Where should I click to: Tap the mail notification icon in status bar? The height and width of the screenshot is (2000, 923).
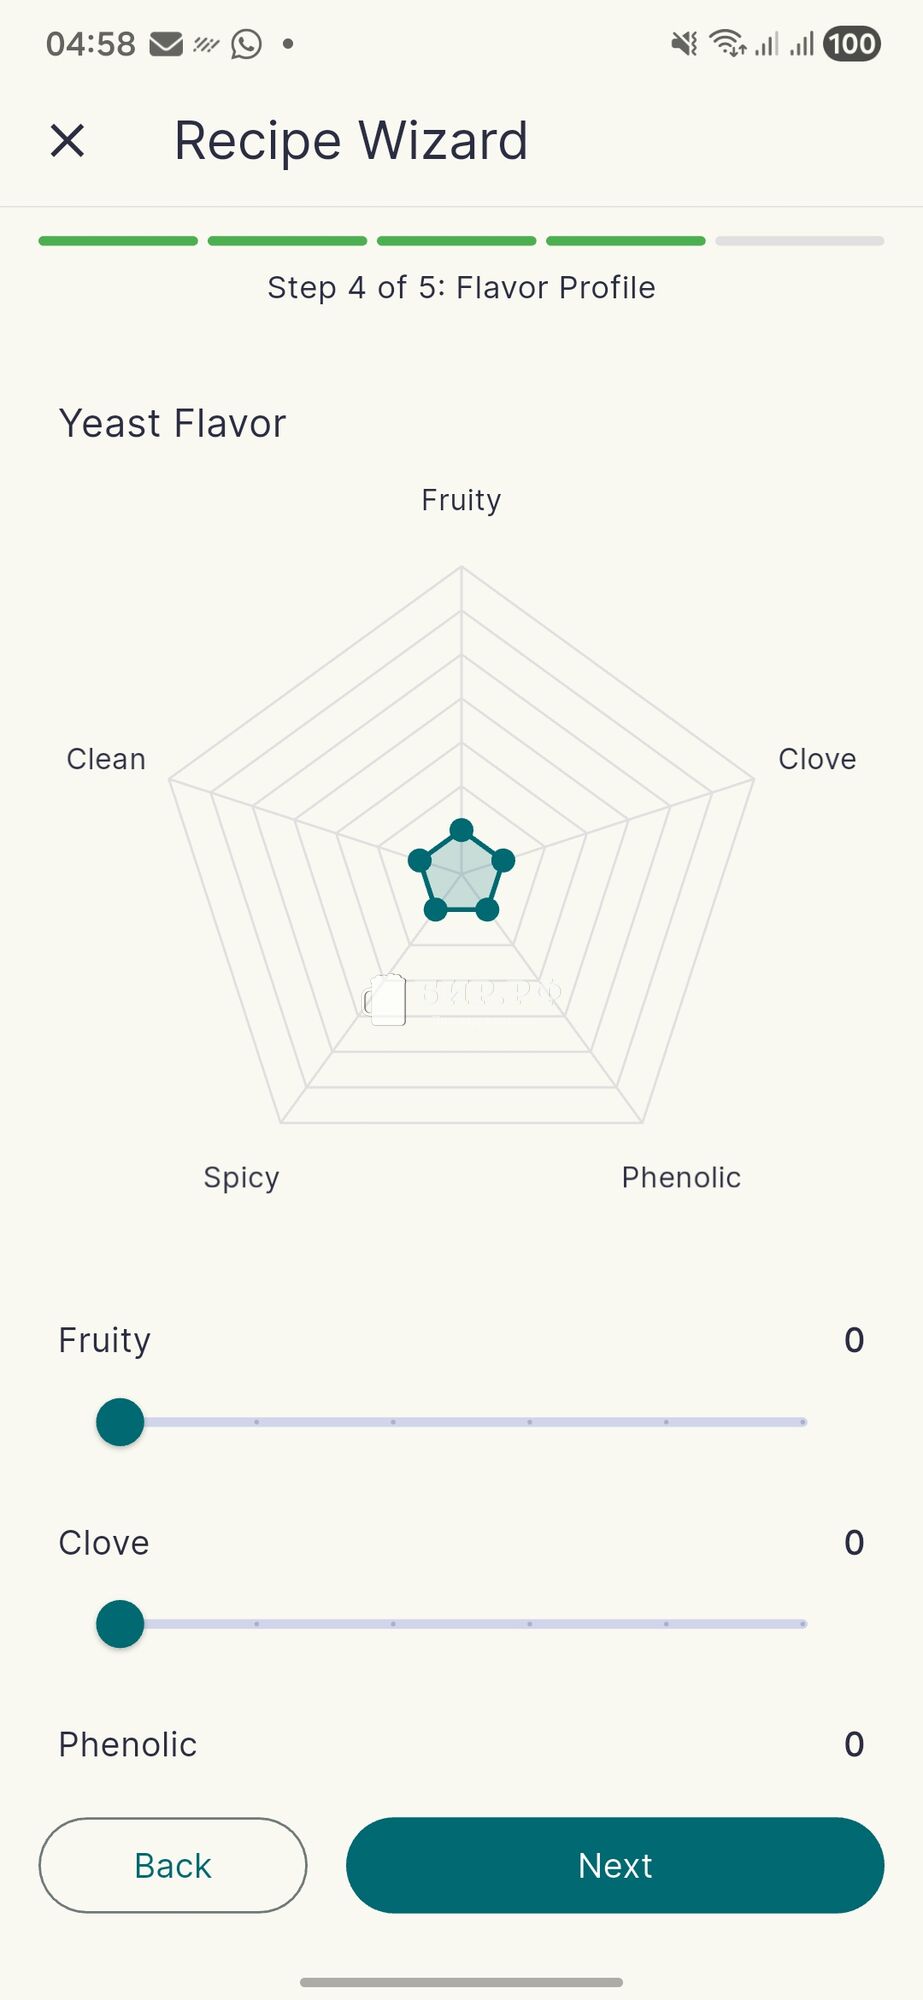tap(166, 44)
